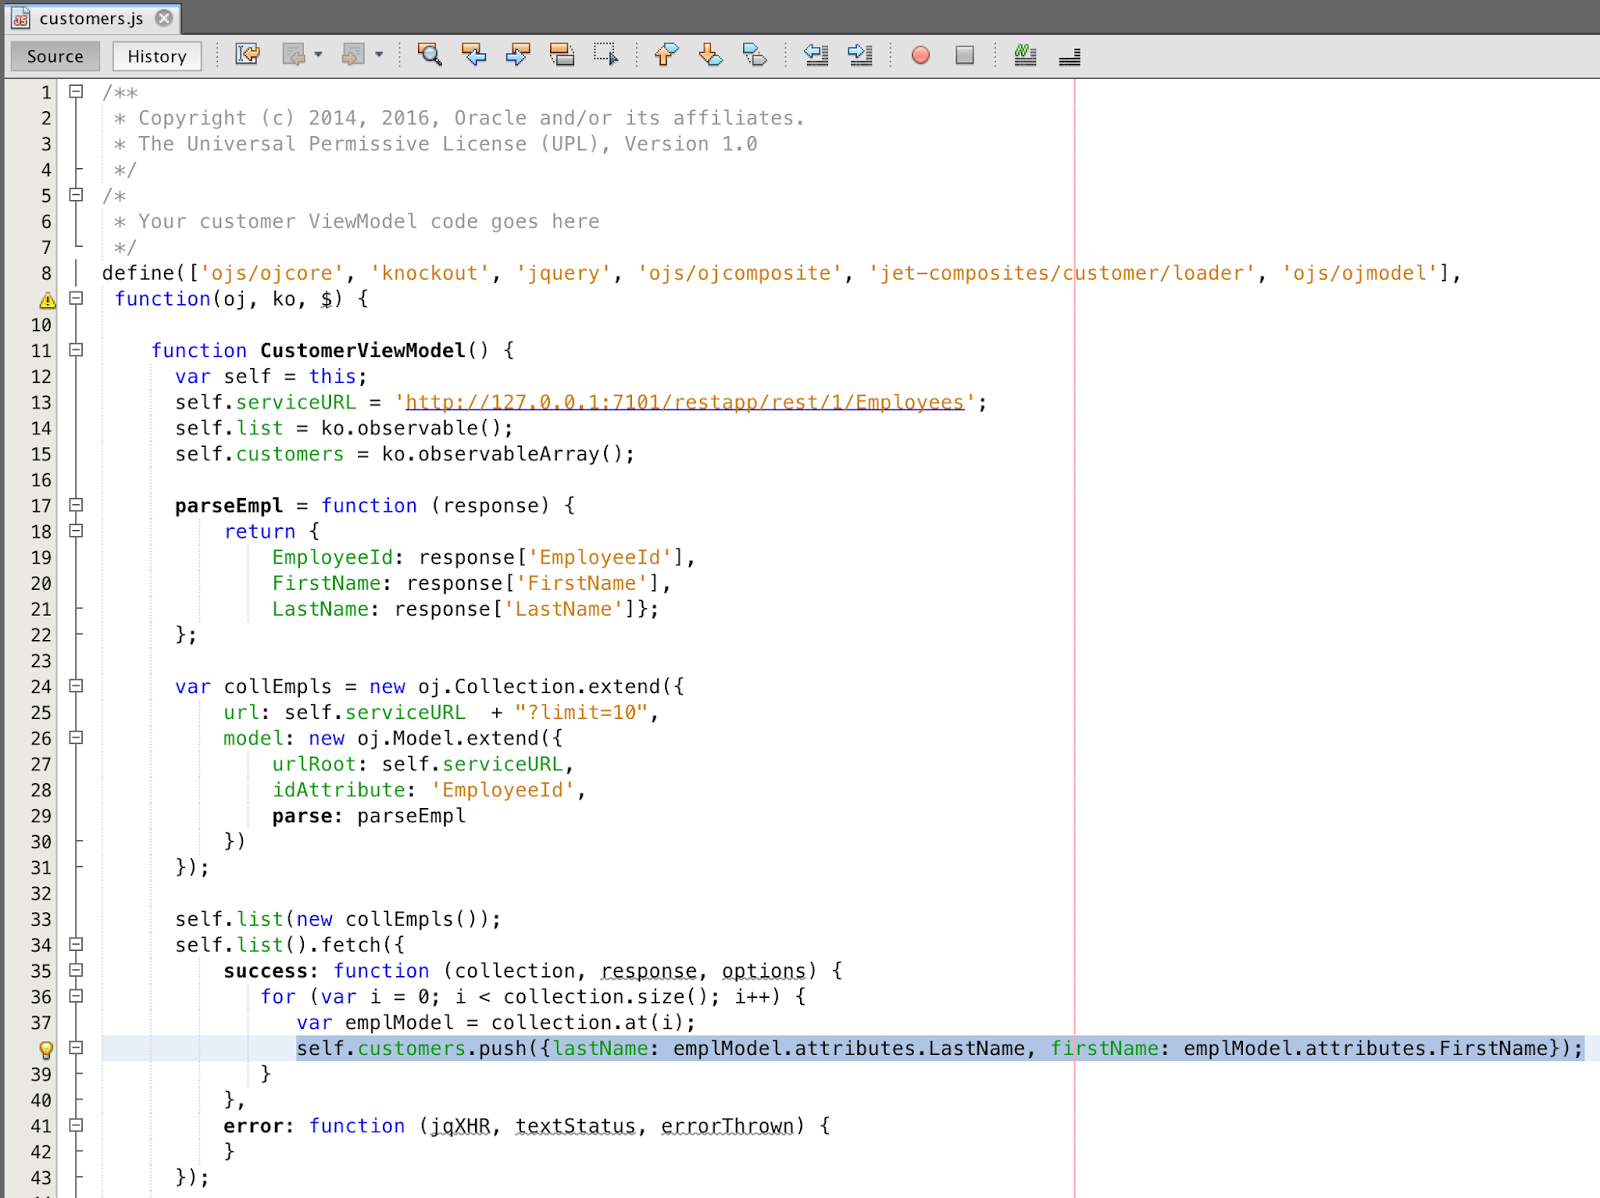Image resolution: width=1600 pixels, height=1198 pixels.
Task: Click the Source button
Action: point(54,56)
